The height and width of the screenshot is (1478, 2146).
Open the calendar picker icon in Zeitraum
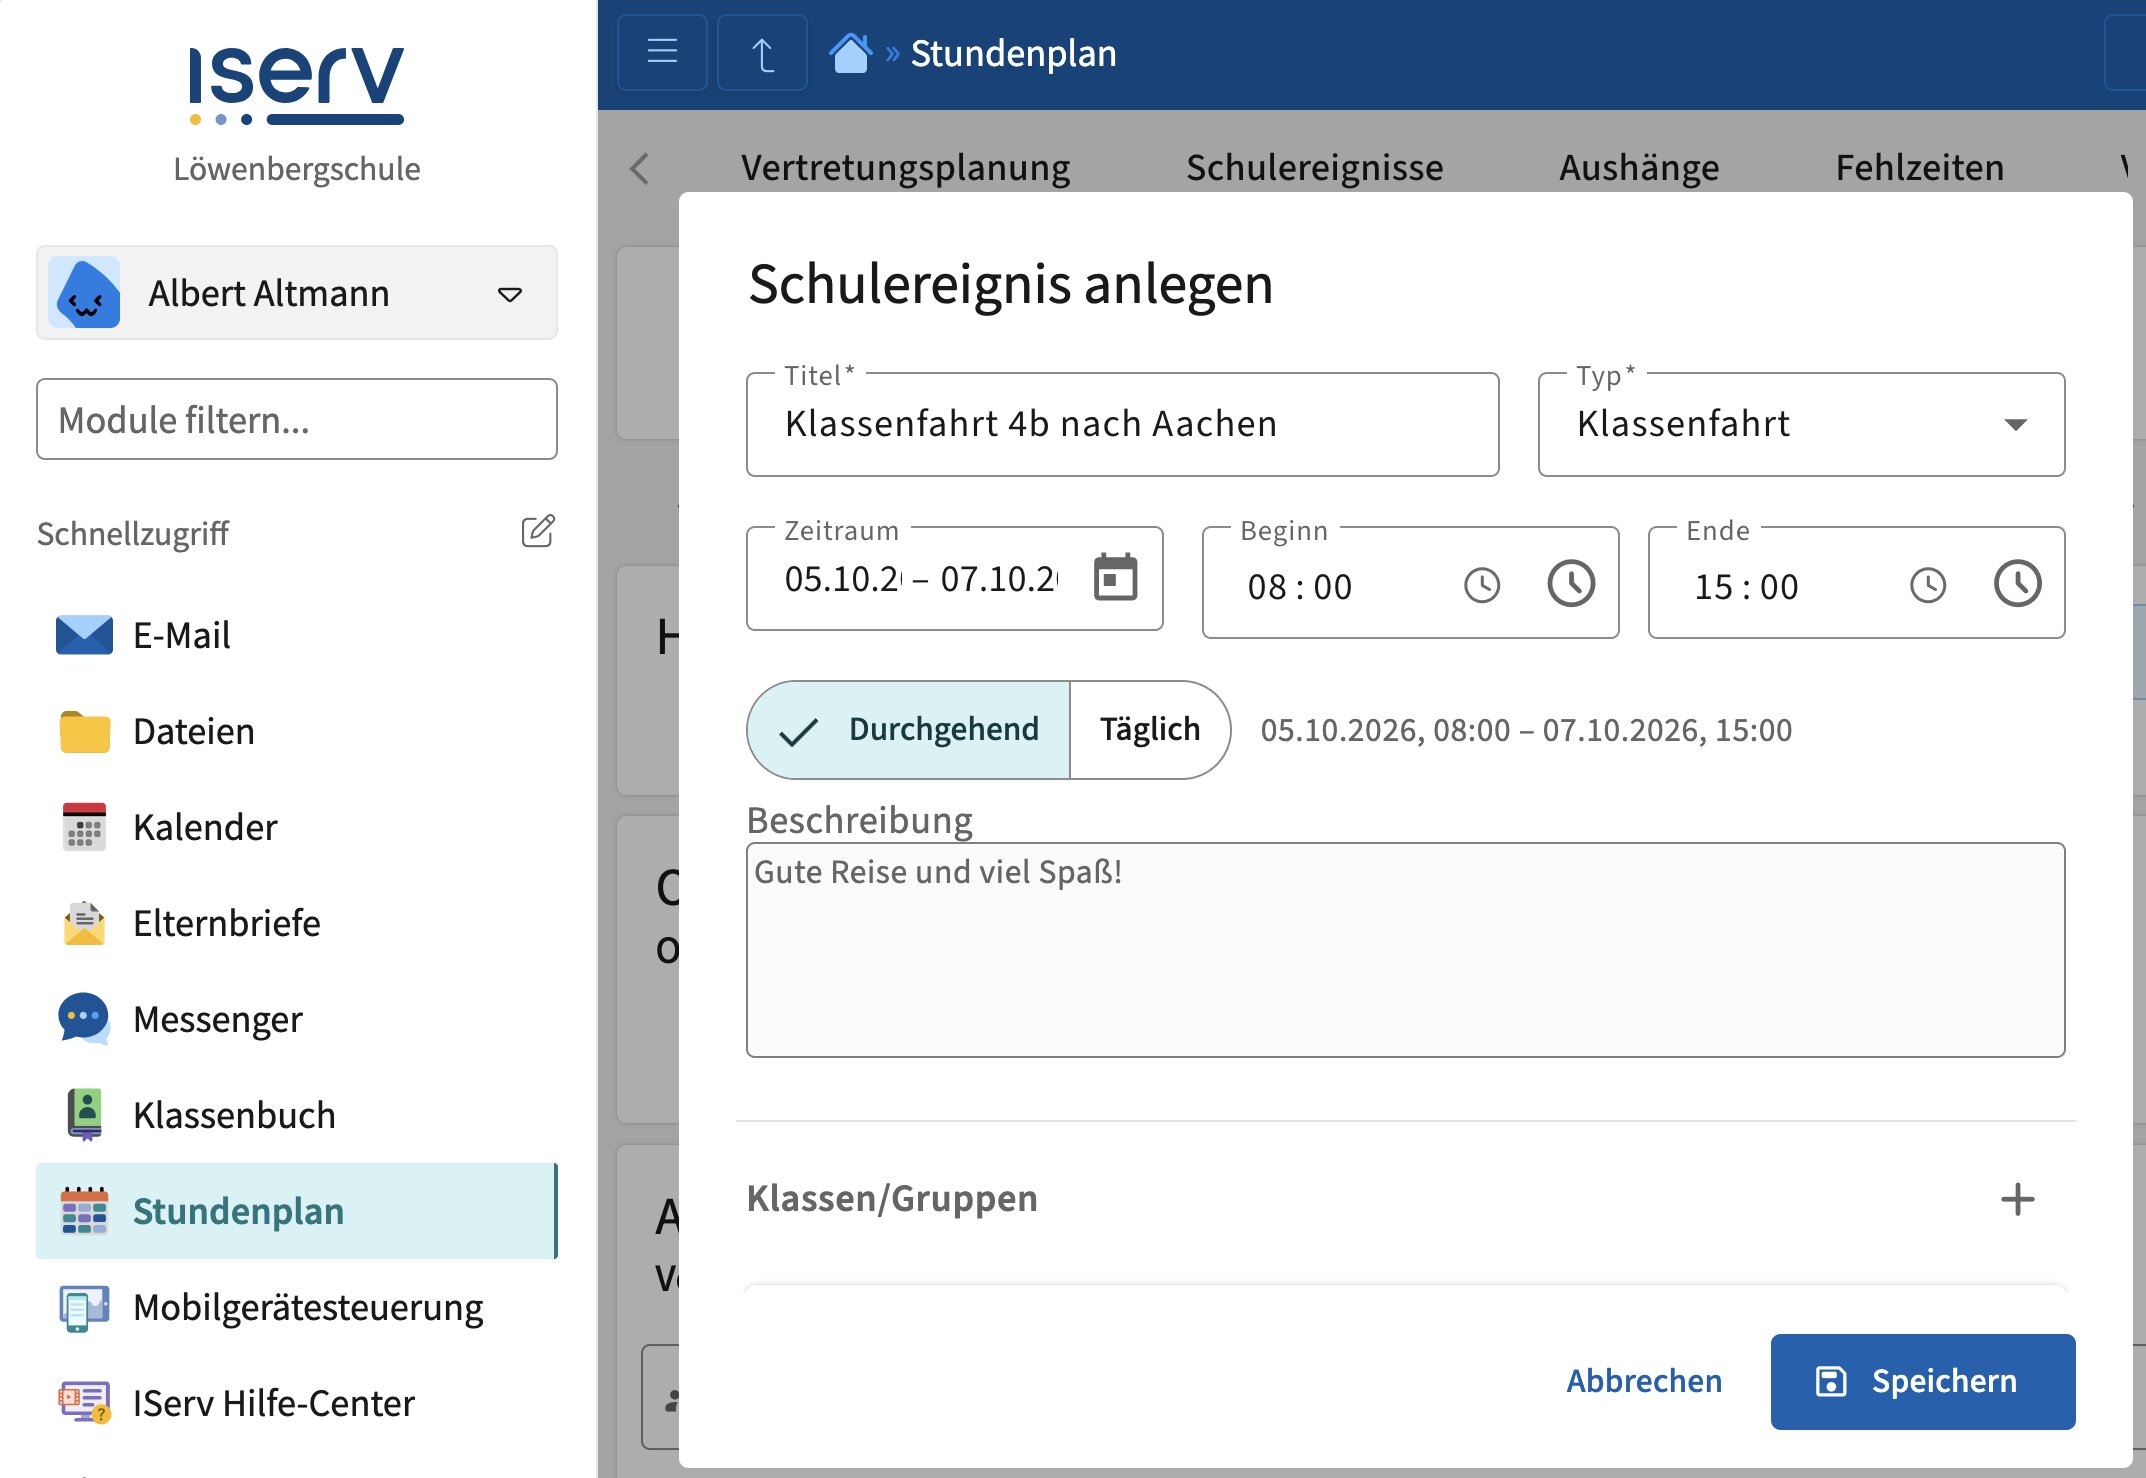[x=1115, y=578]
